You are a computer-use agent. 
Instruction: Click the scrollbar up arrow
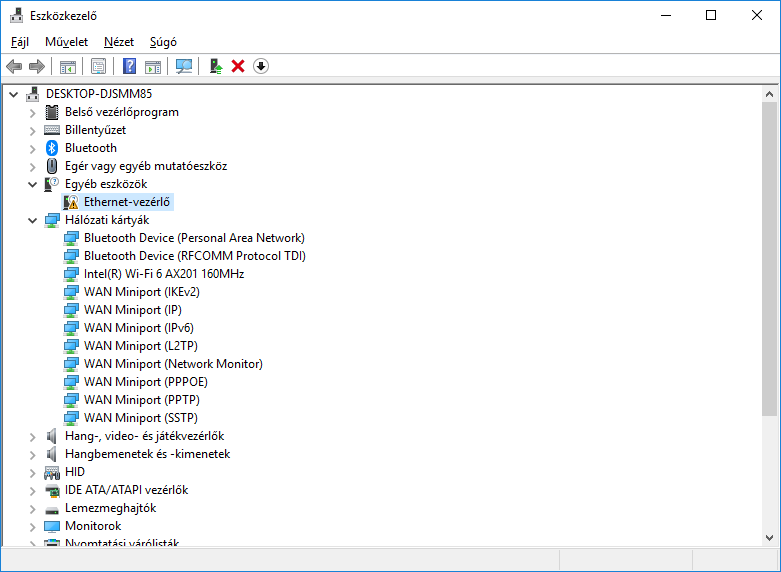click(x=770, y=94)
